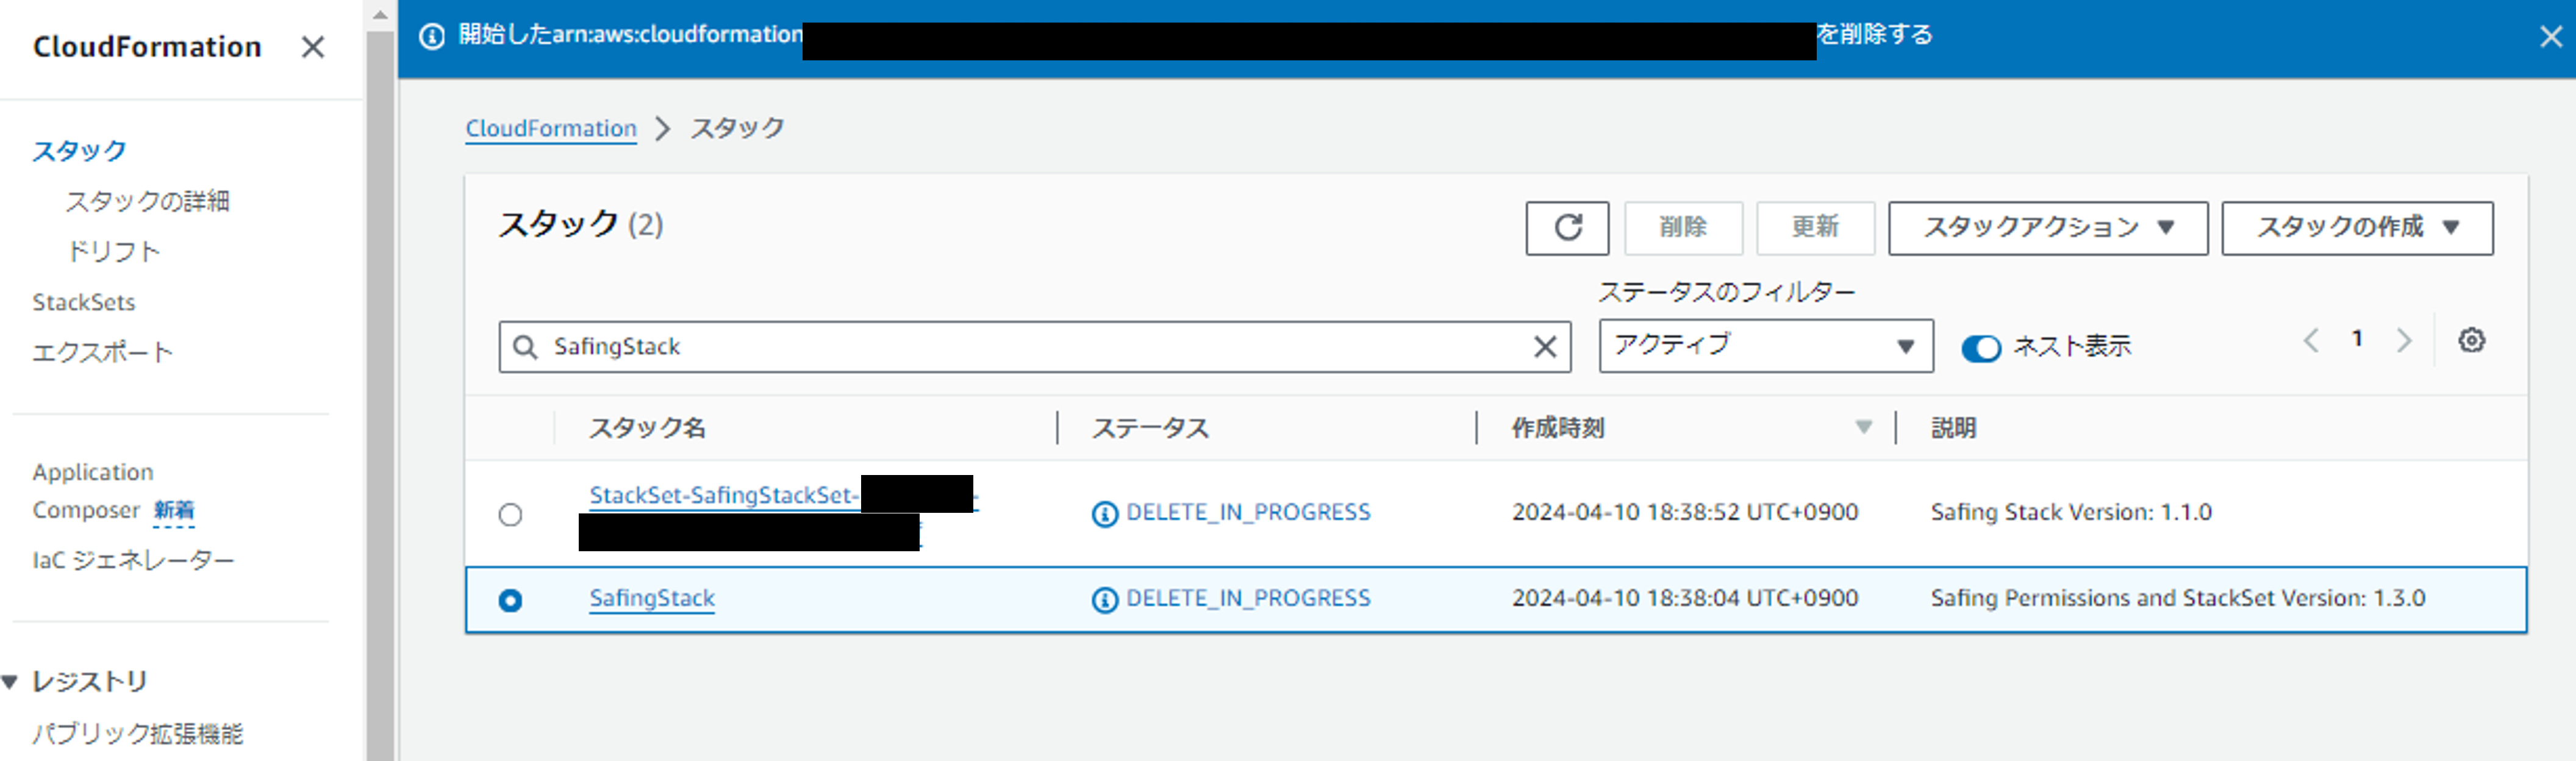Click page number 1 in pagination
Image resolution: width=2576 pixels, height=761 pixels.
(2357, 339)
